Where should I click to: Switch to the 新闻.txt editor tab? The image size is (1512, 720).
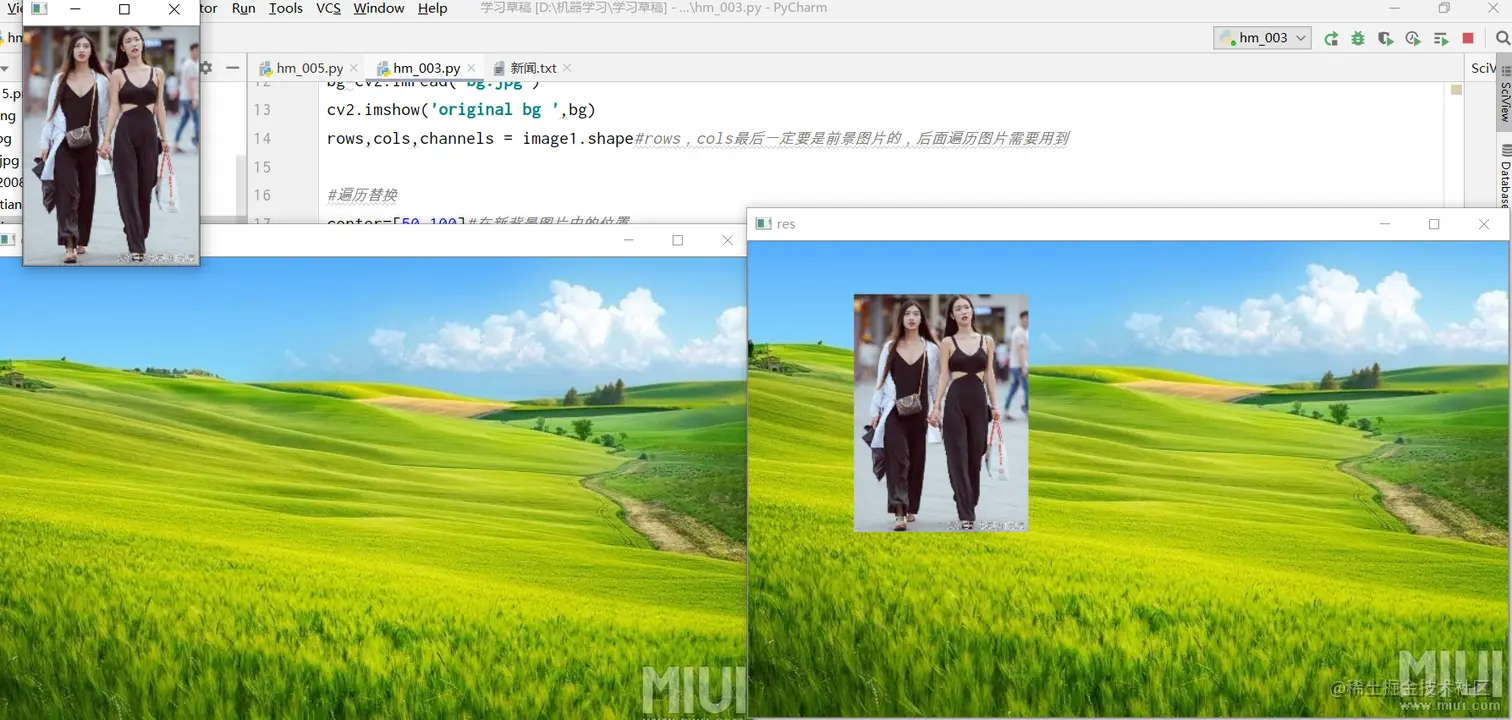pos(533,68)
